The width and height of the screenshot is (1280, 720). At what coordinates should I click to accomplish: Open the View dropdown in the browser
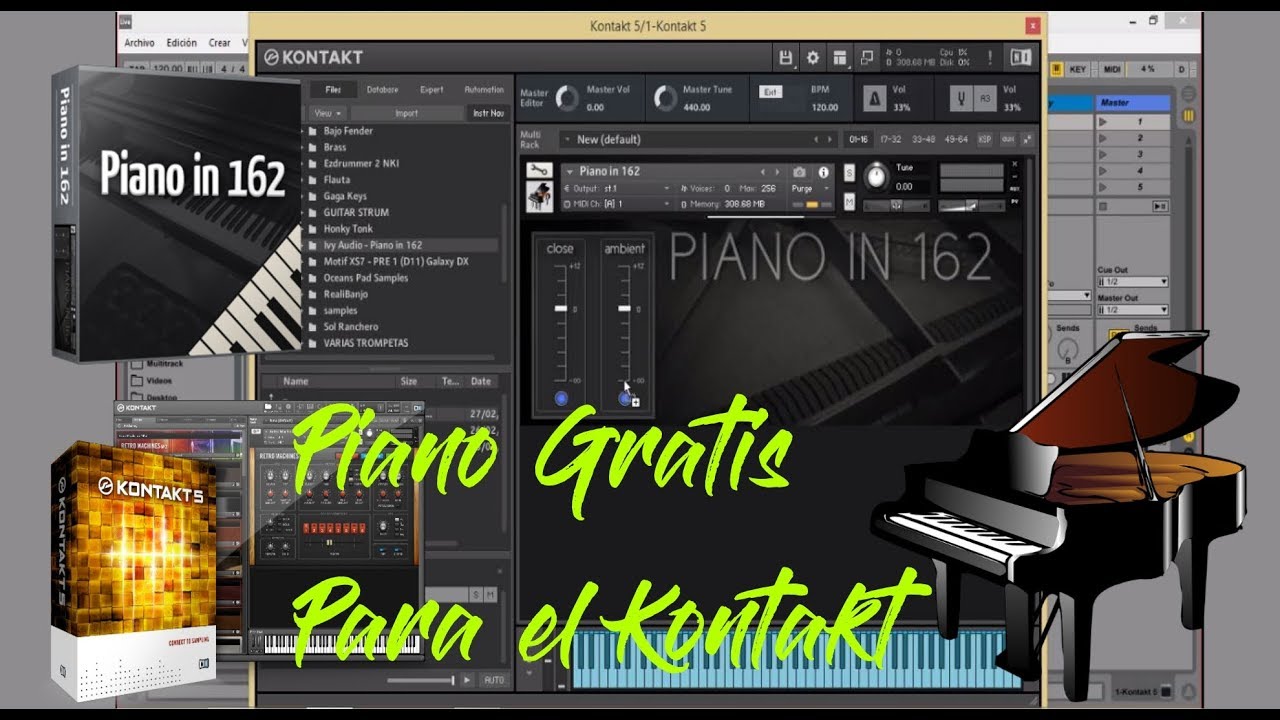[329, 113]
